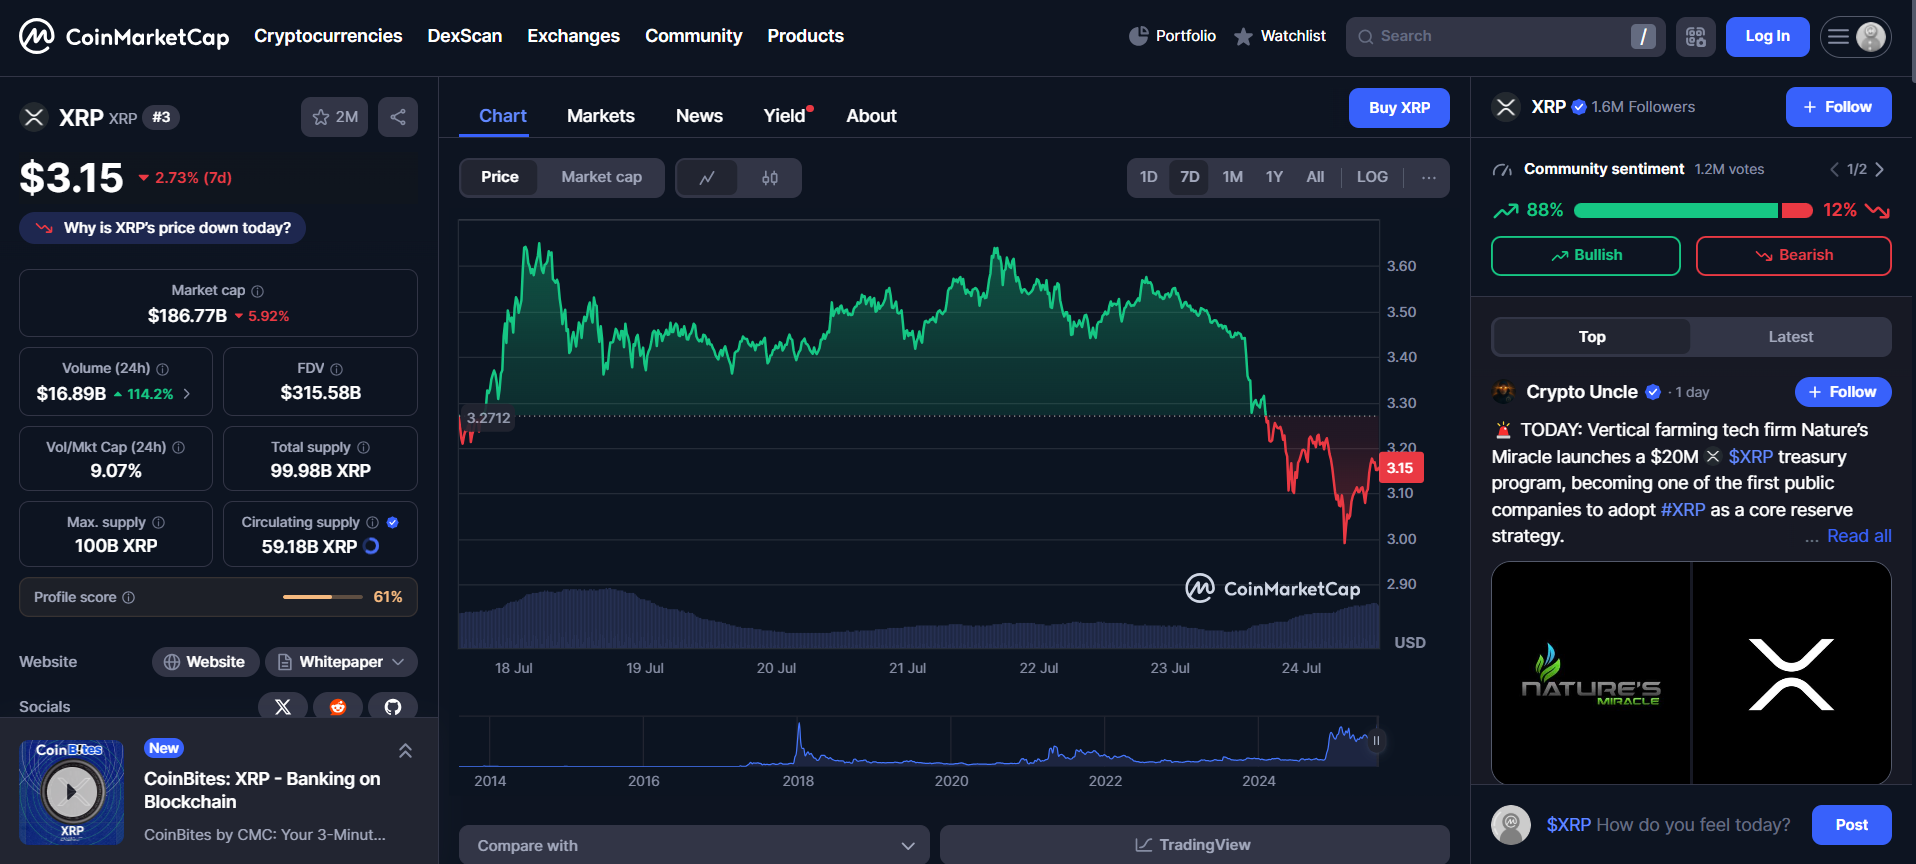Select Price chart mode
Image resolution: width=1916 pixels, height=864 pixels.
coord(500,177)
